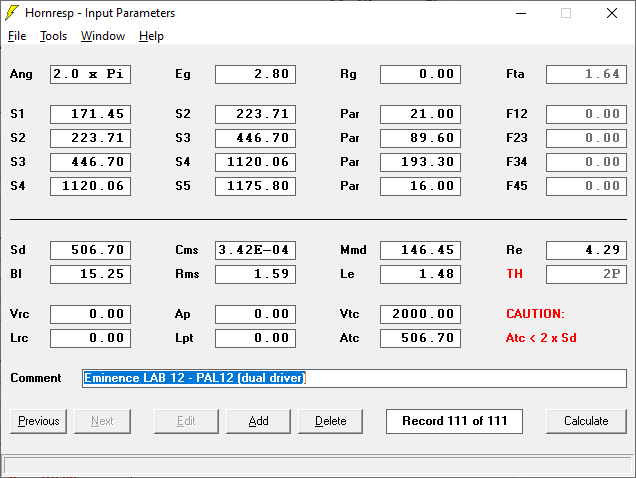
Task: Select the Sd field value 506.70
Action: tap(90, 250)
